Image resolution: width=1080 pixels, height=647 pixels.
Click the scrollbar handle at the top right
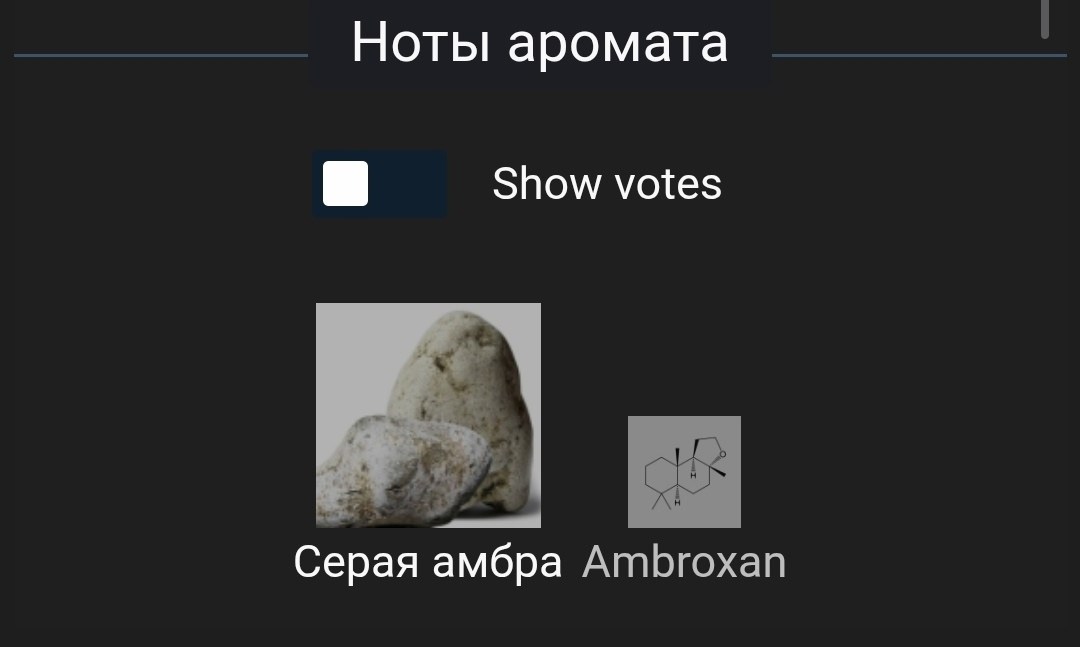(x=1045, y=19)
